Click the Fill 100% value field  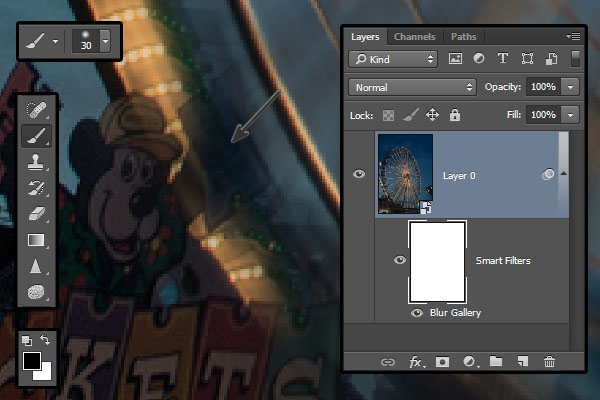[x=543, y=115]
